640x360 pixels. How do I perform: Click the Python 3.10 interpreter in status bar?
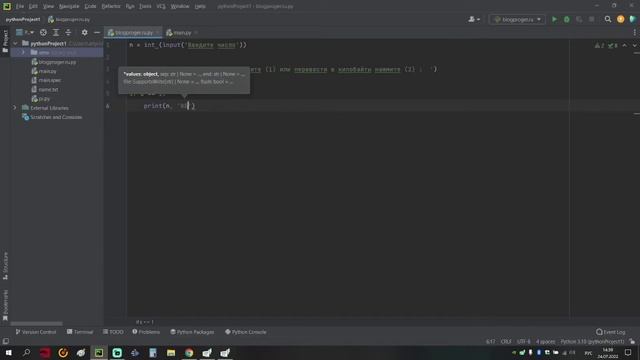point(592,342)
